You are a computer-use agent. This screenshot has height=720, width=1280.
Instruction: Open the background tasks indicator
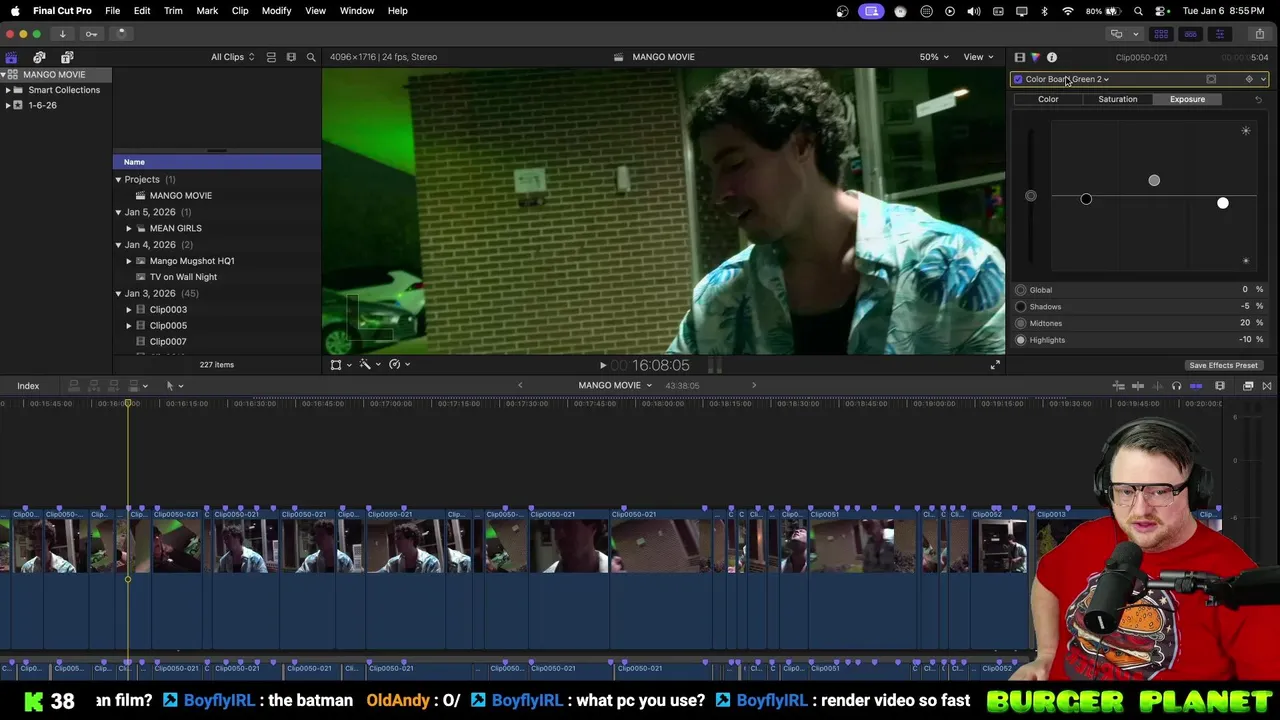point(121,33)
